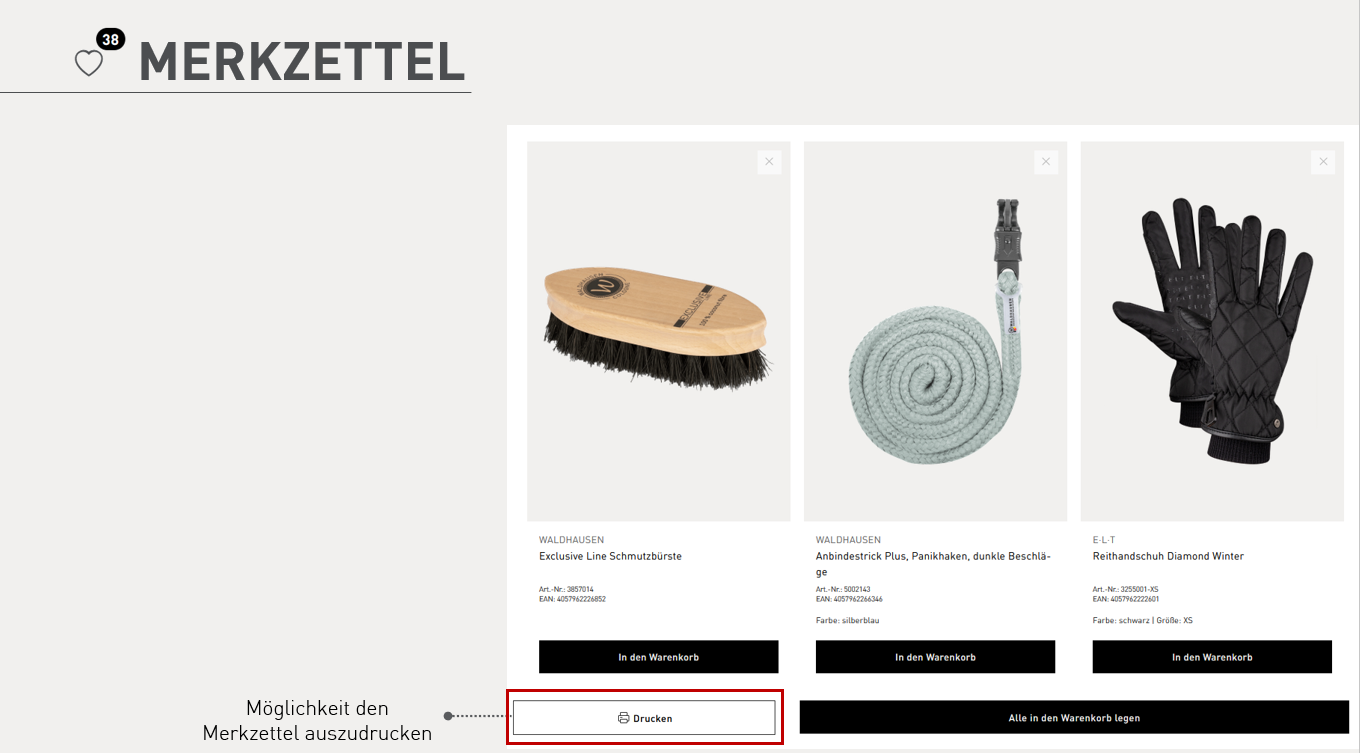1360x753 pixels.
Task: Add the Anbindestrick Plus to the Warenkorb
Action: (x=935, y=657)
